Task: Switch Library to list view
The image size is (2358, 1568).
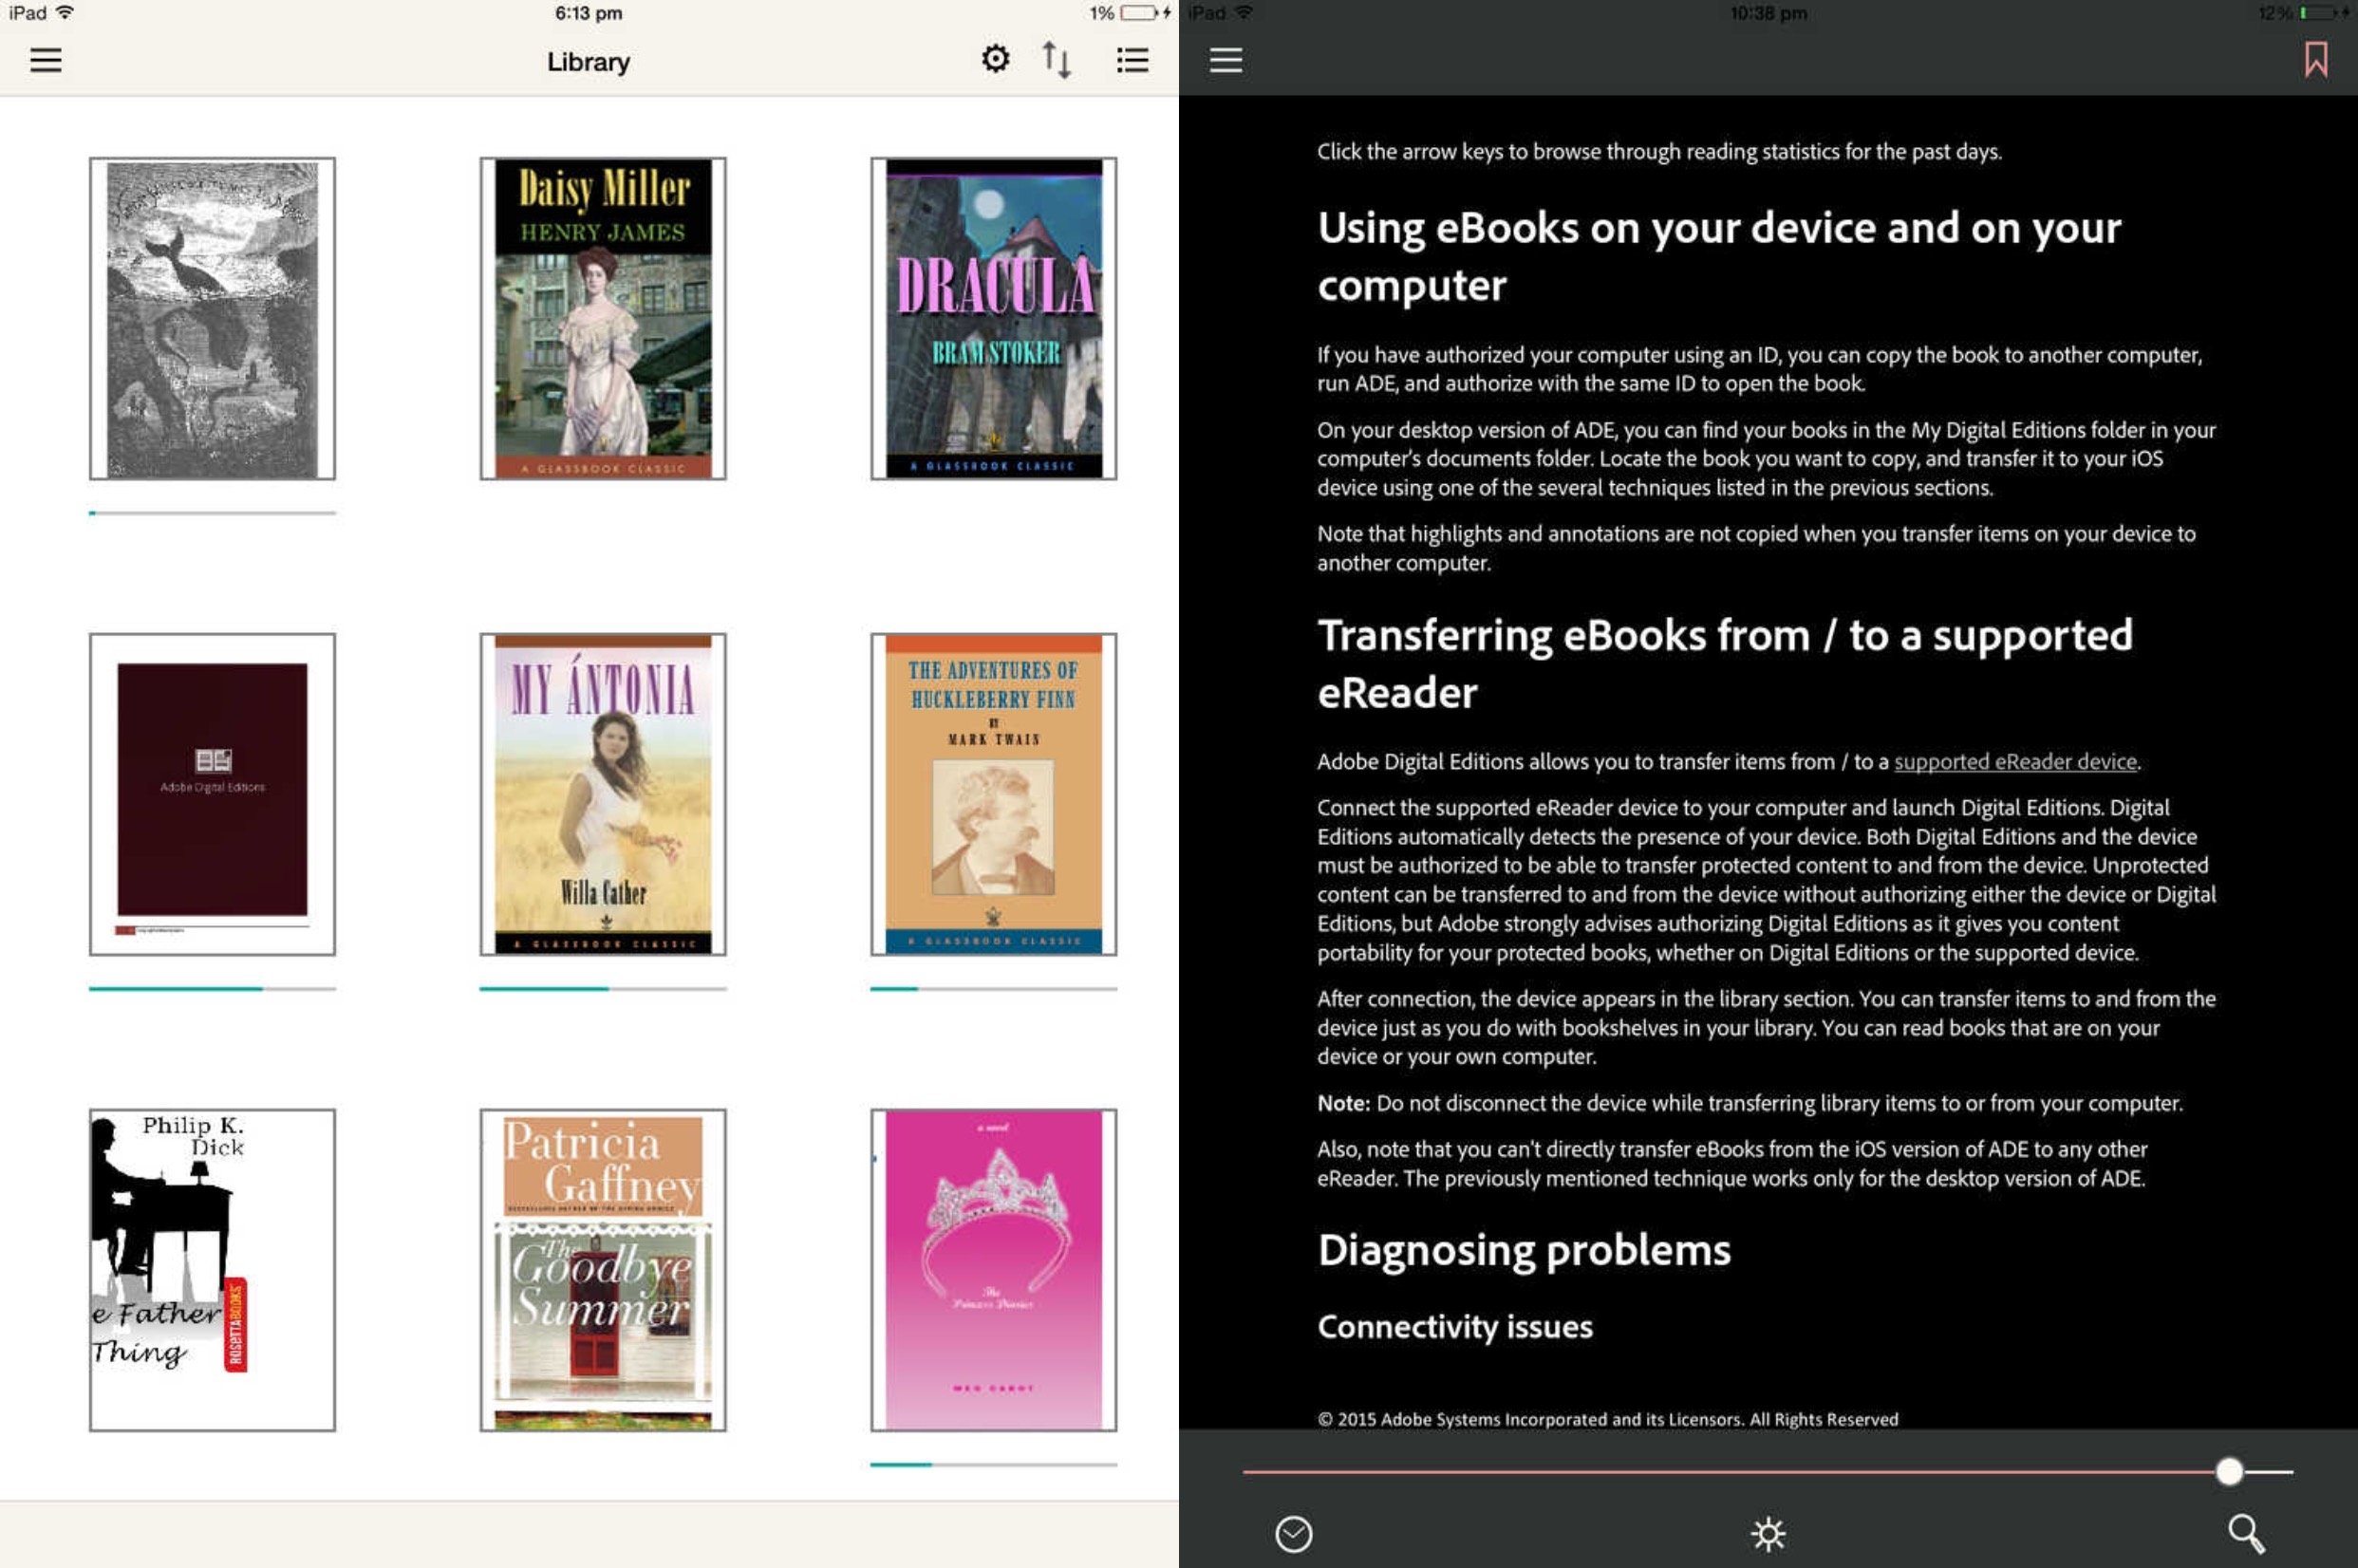Action: pos(1132,60)
